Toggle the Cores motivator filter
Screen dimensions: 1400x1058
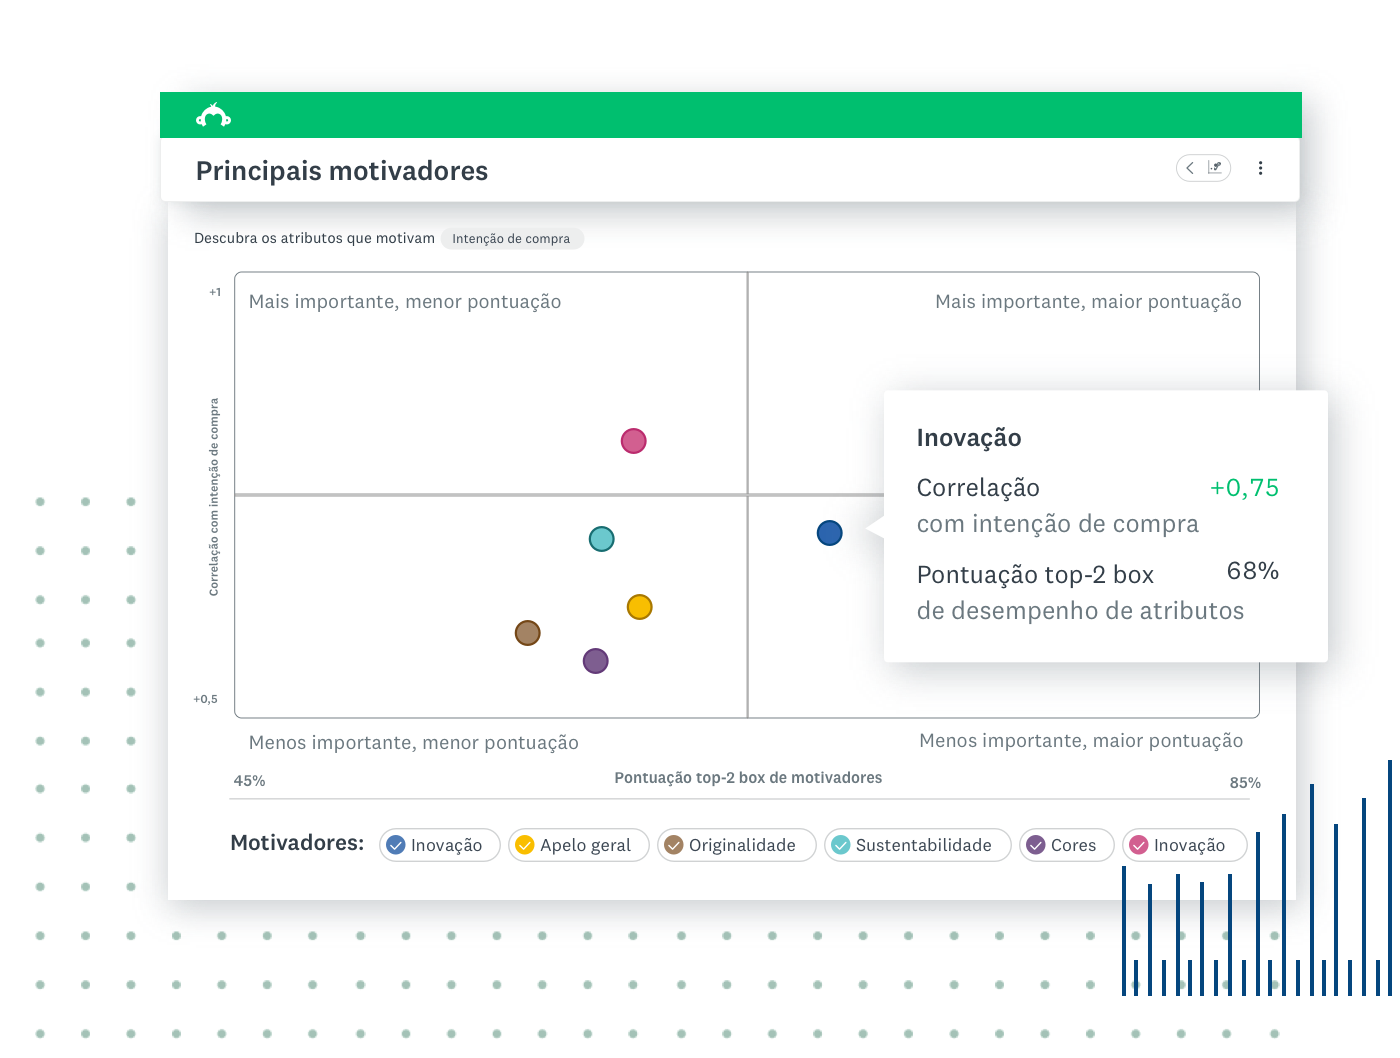(x=1066, y=845)
